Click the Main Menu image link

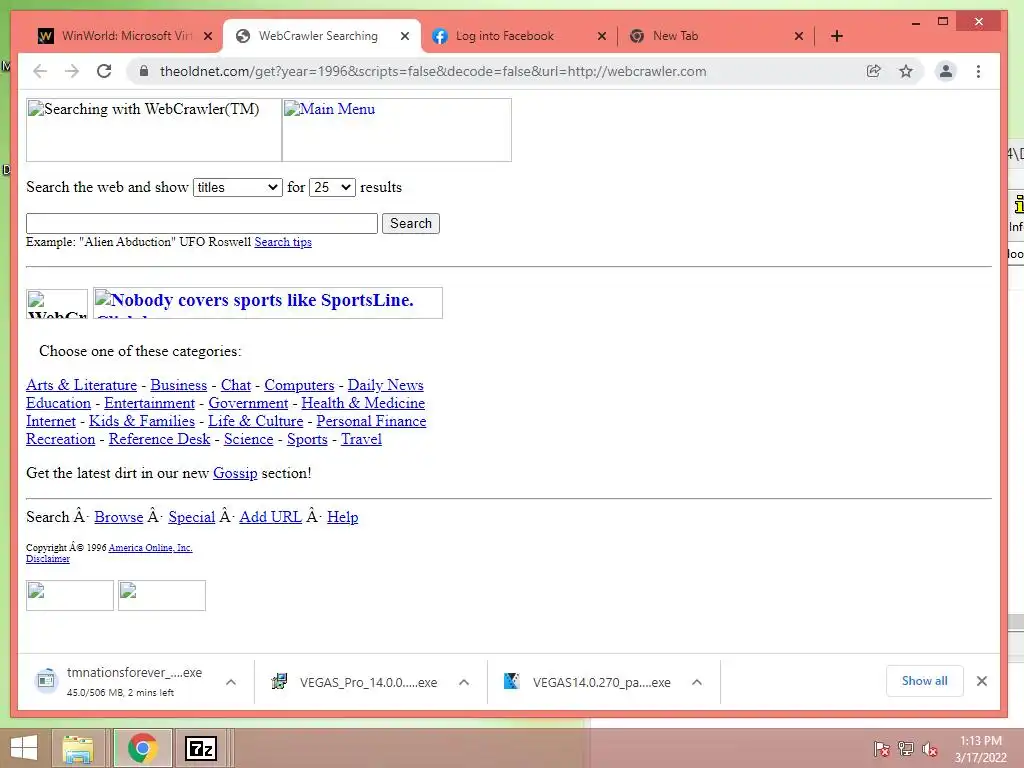(x=396, y=130)
